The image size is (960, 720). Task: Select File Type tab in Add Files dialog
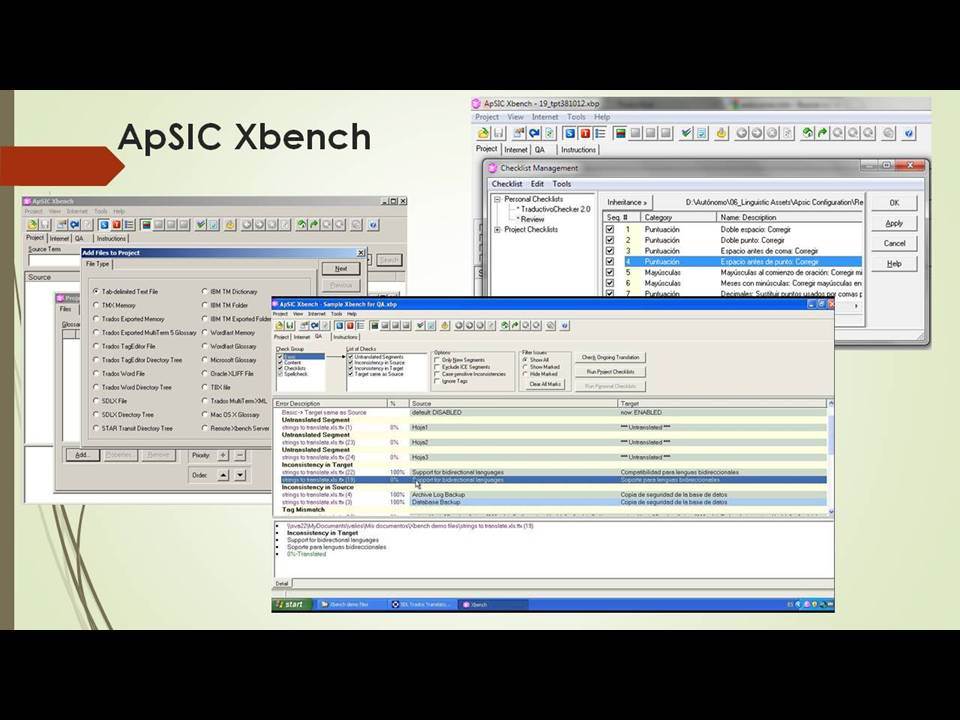pos(97,264)
